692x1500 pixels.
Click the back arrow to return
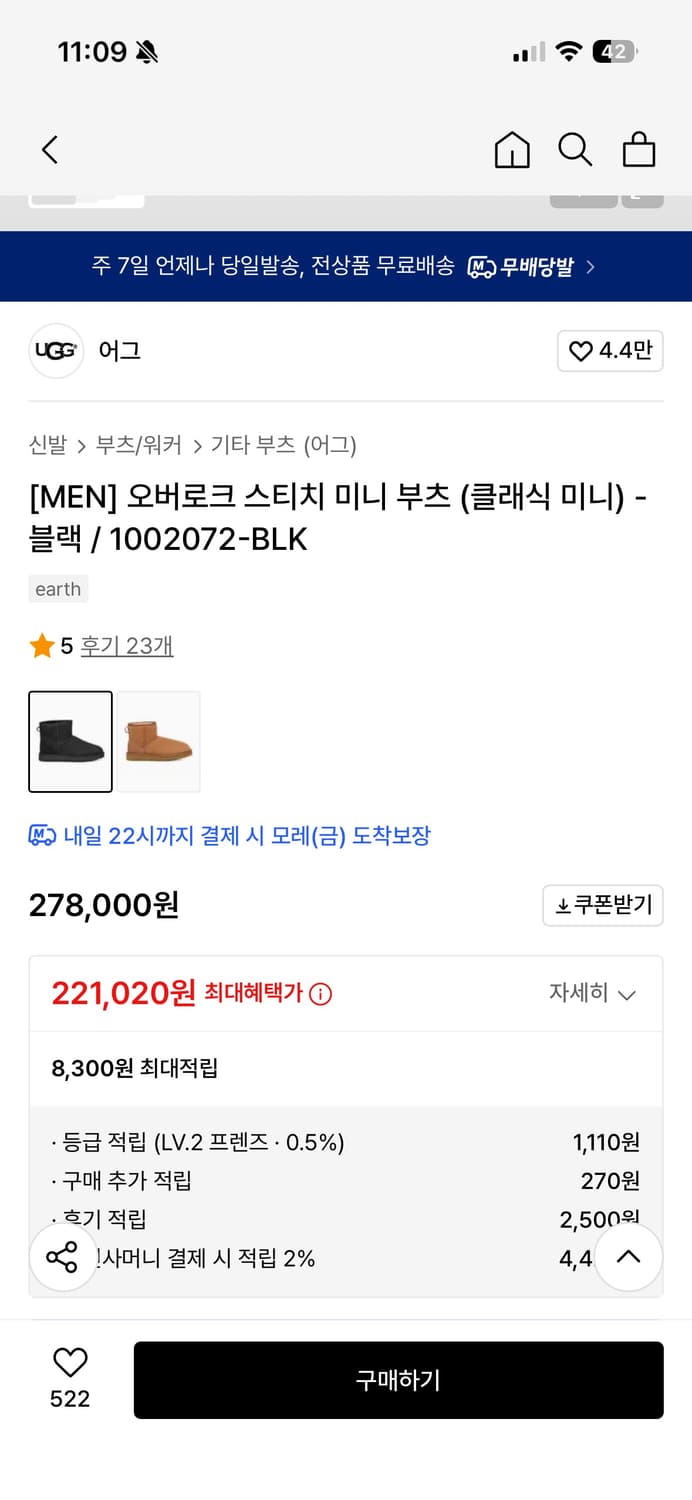(x=49, y=149)
